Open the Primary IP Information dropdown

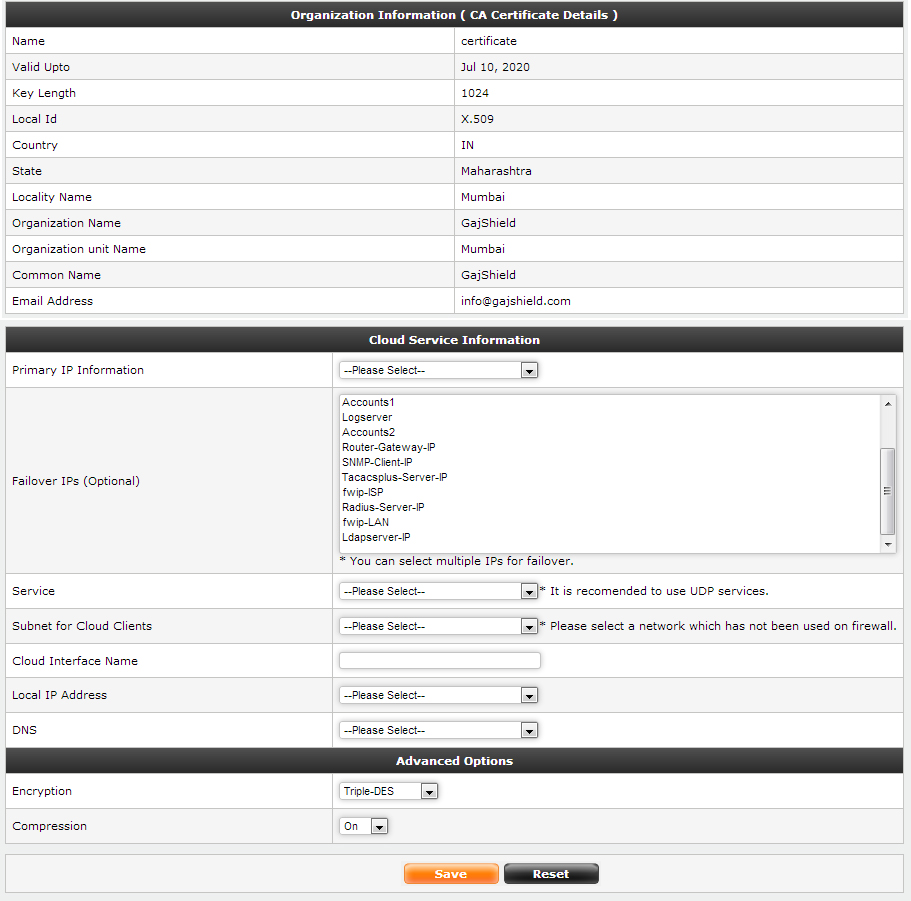point(438,370)
